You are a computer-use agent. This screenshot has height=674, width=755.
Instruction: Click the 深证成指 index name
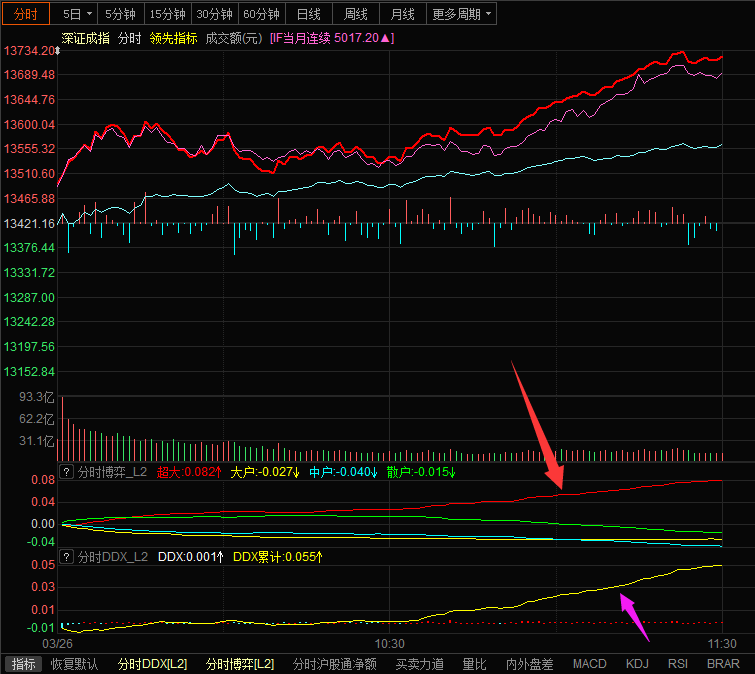[x=85, y=38]
